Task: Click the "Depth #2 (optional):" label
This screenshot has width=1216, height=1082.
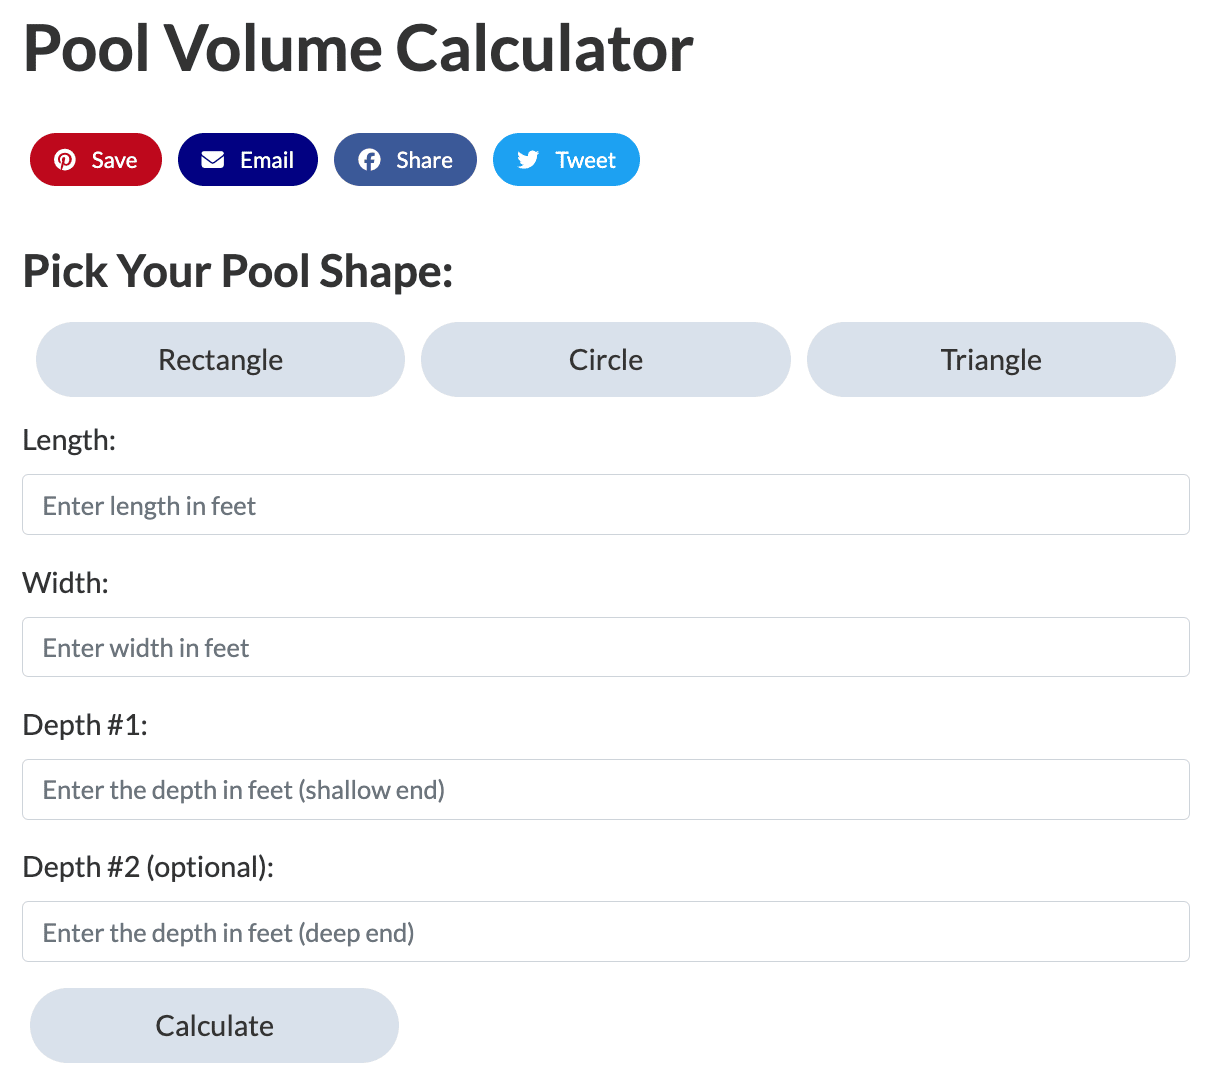Action: tap(148, 867)
